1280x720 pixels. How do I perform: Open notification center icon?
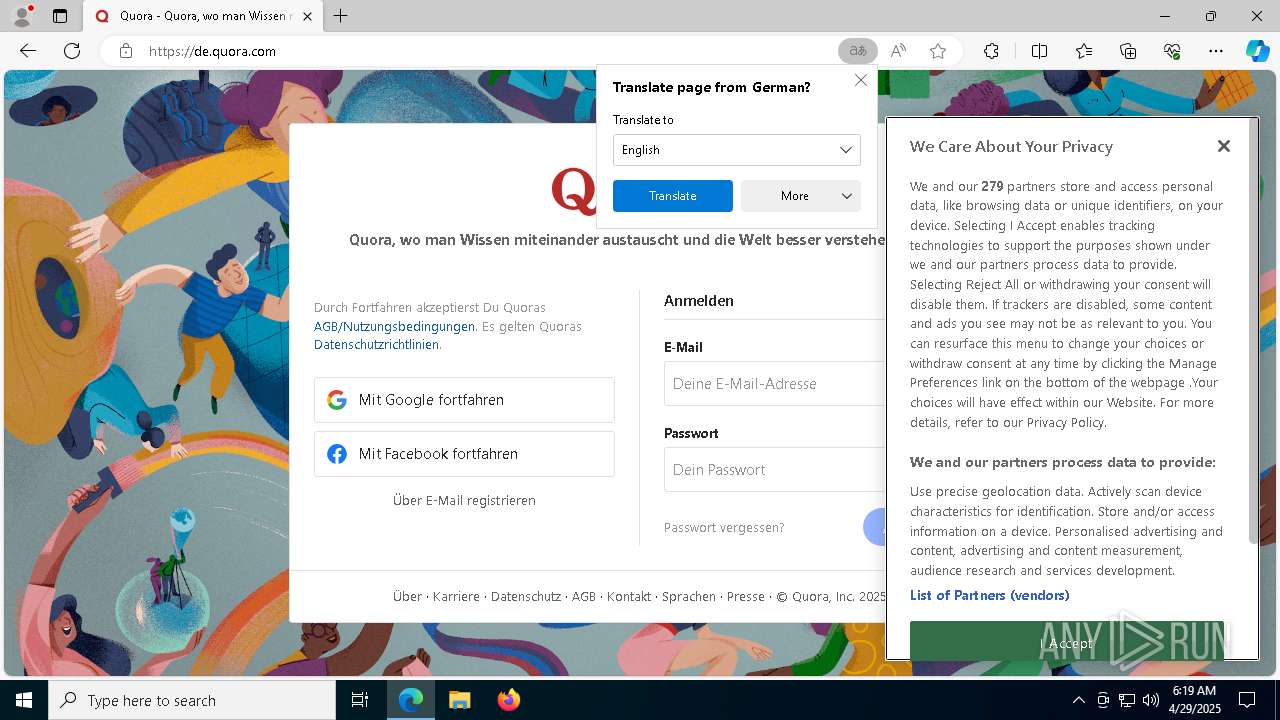[1247, 700]
